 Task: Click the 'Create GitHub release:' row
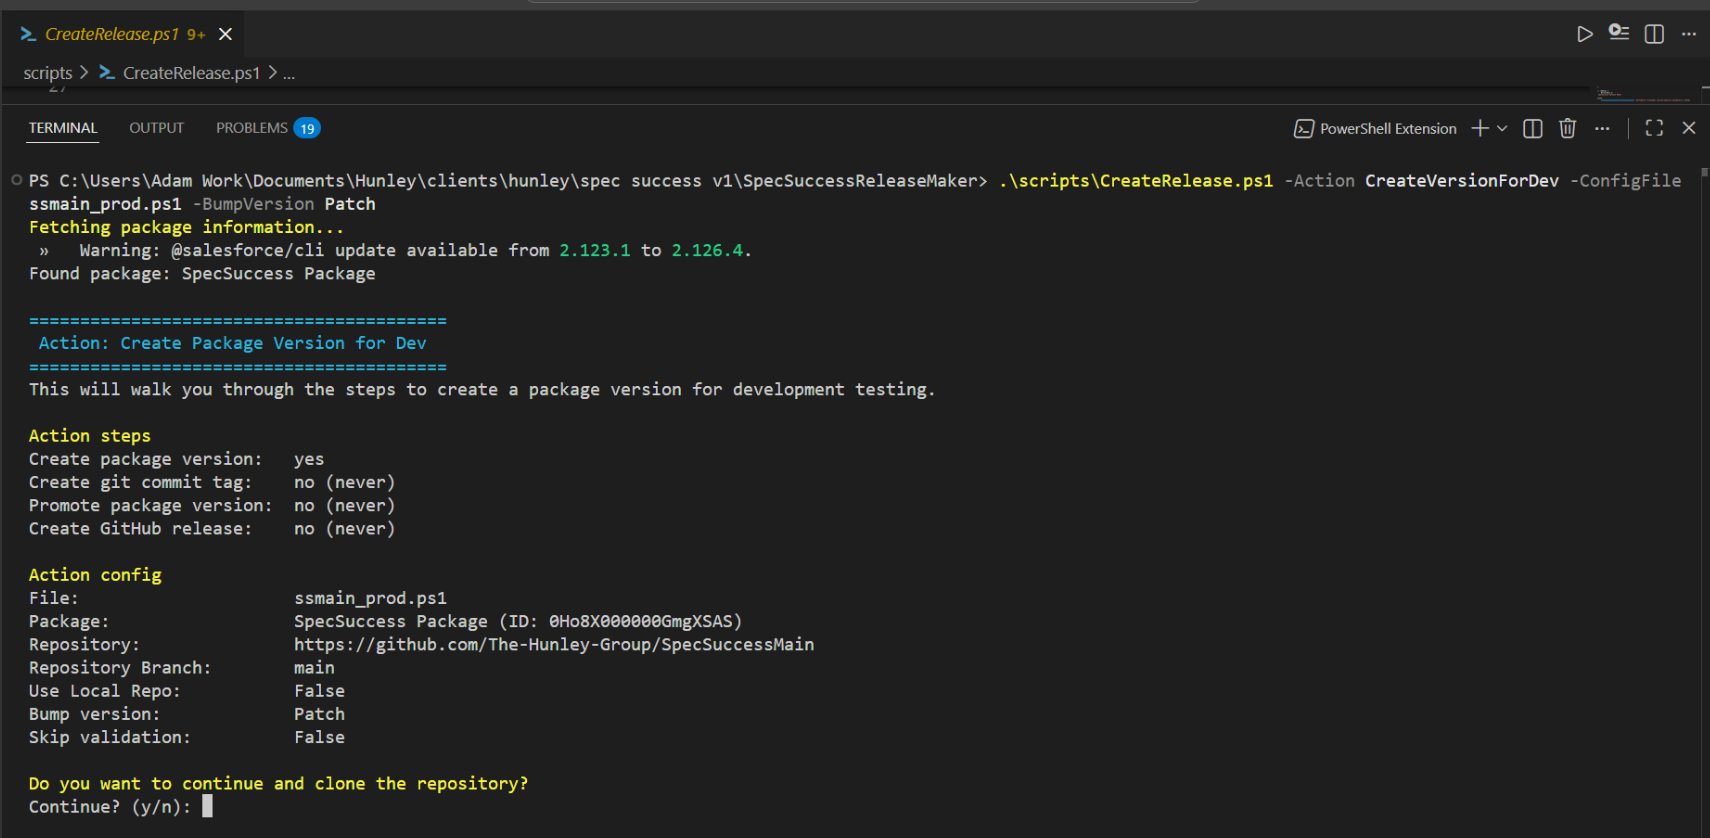point(212,528)
